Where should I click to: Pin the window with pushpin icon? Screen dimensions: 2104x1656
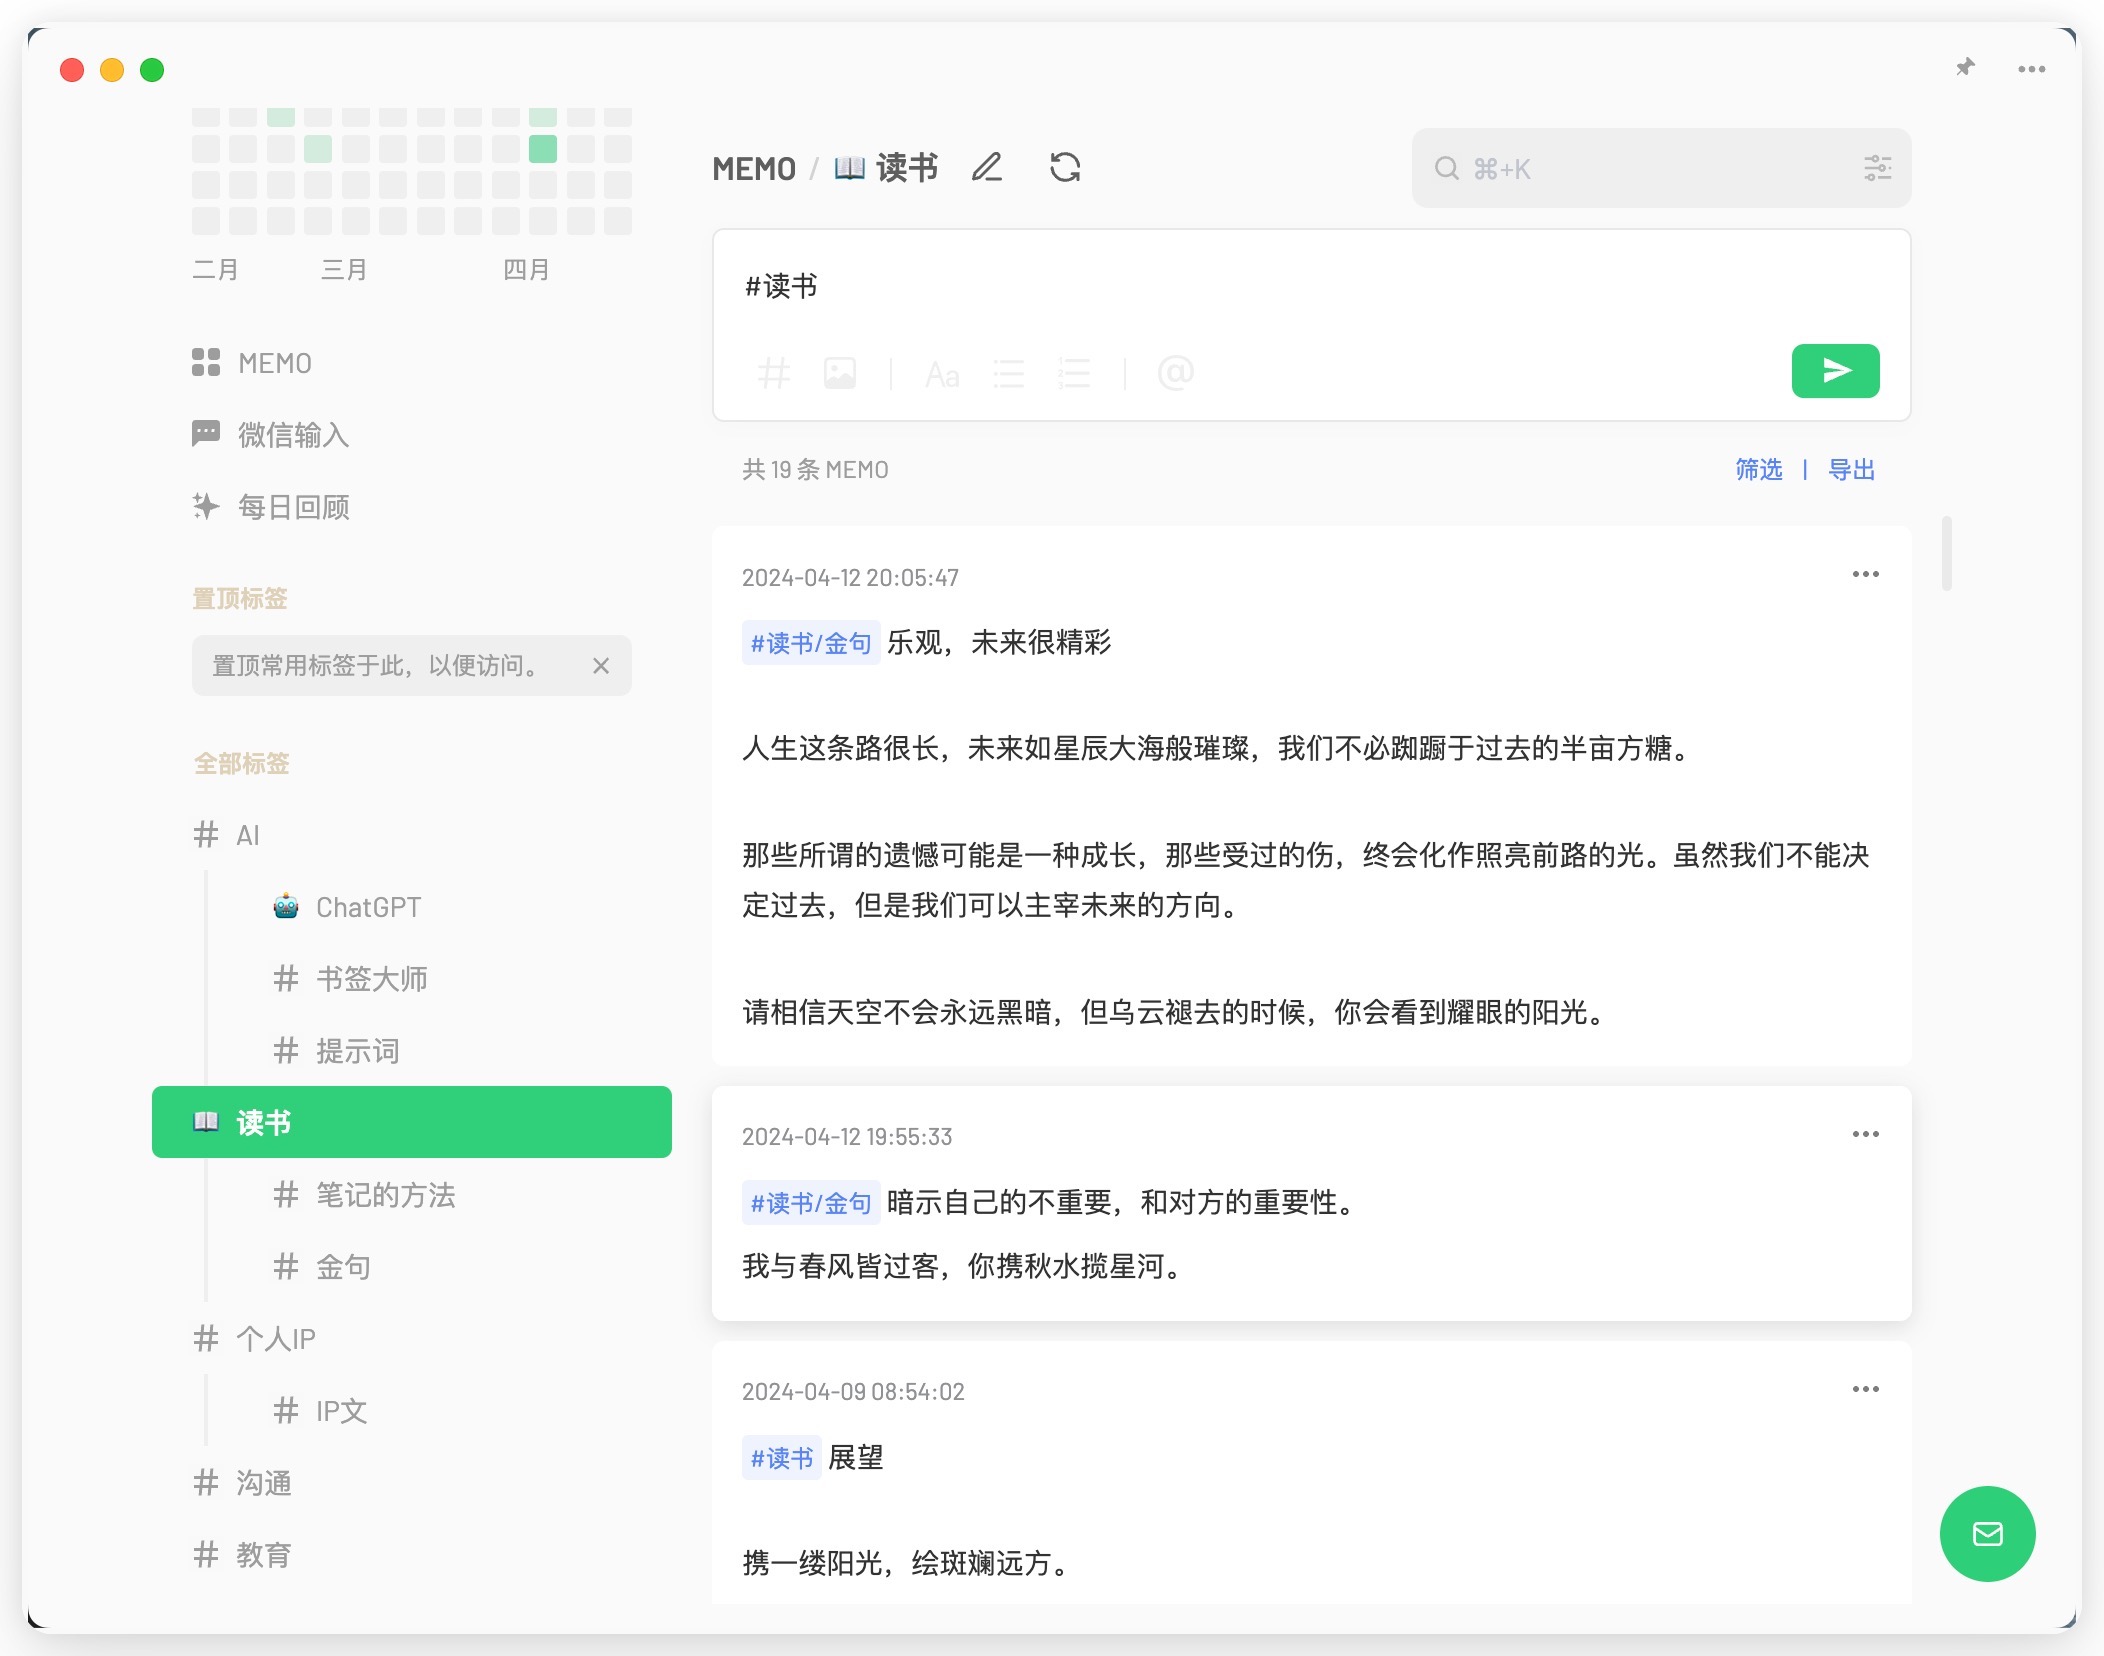(x=1965, y=68)
